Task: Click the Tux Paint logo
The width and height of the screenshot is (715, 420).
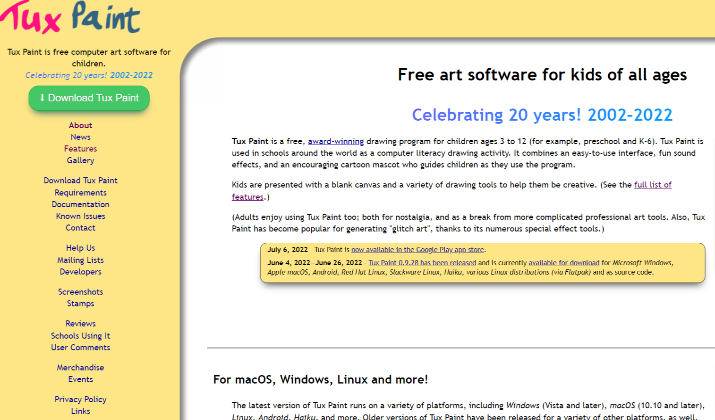Action: [x=70, y=17]
